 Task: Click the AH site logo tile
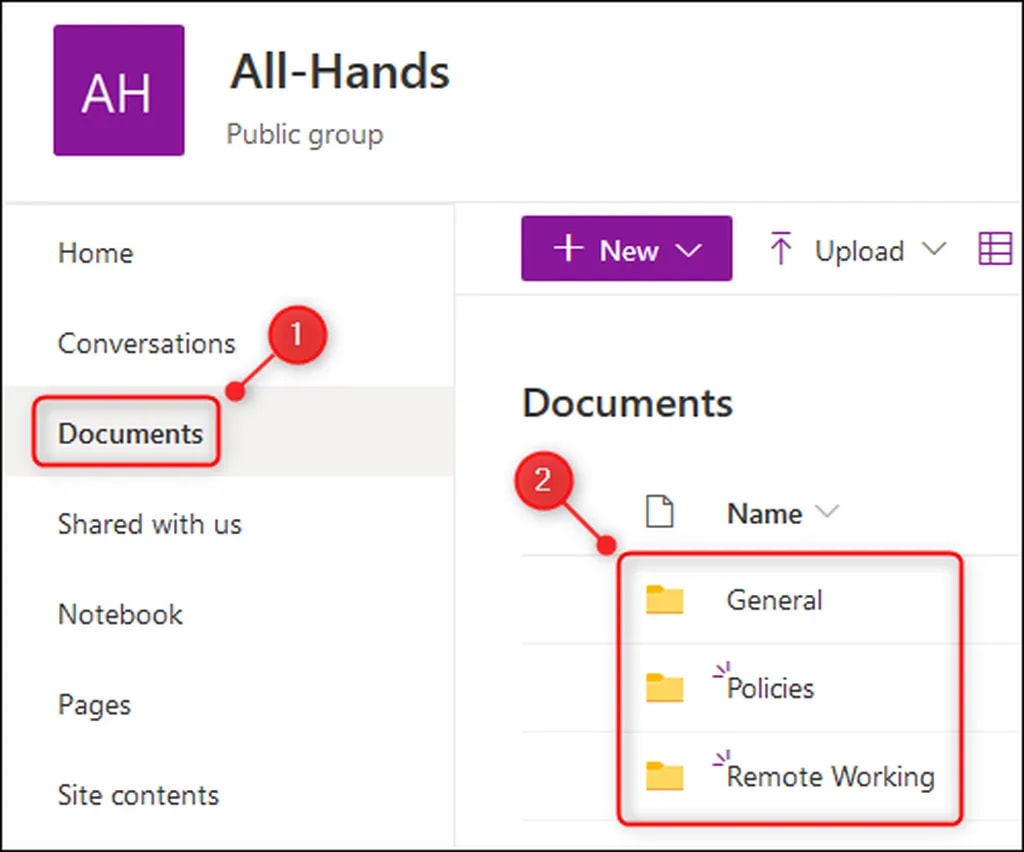coord(118,91)
